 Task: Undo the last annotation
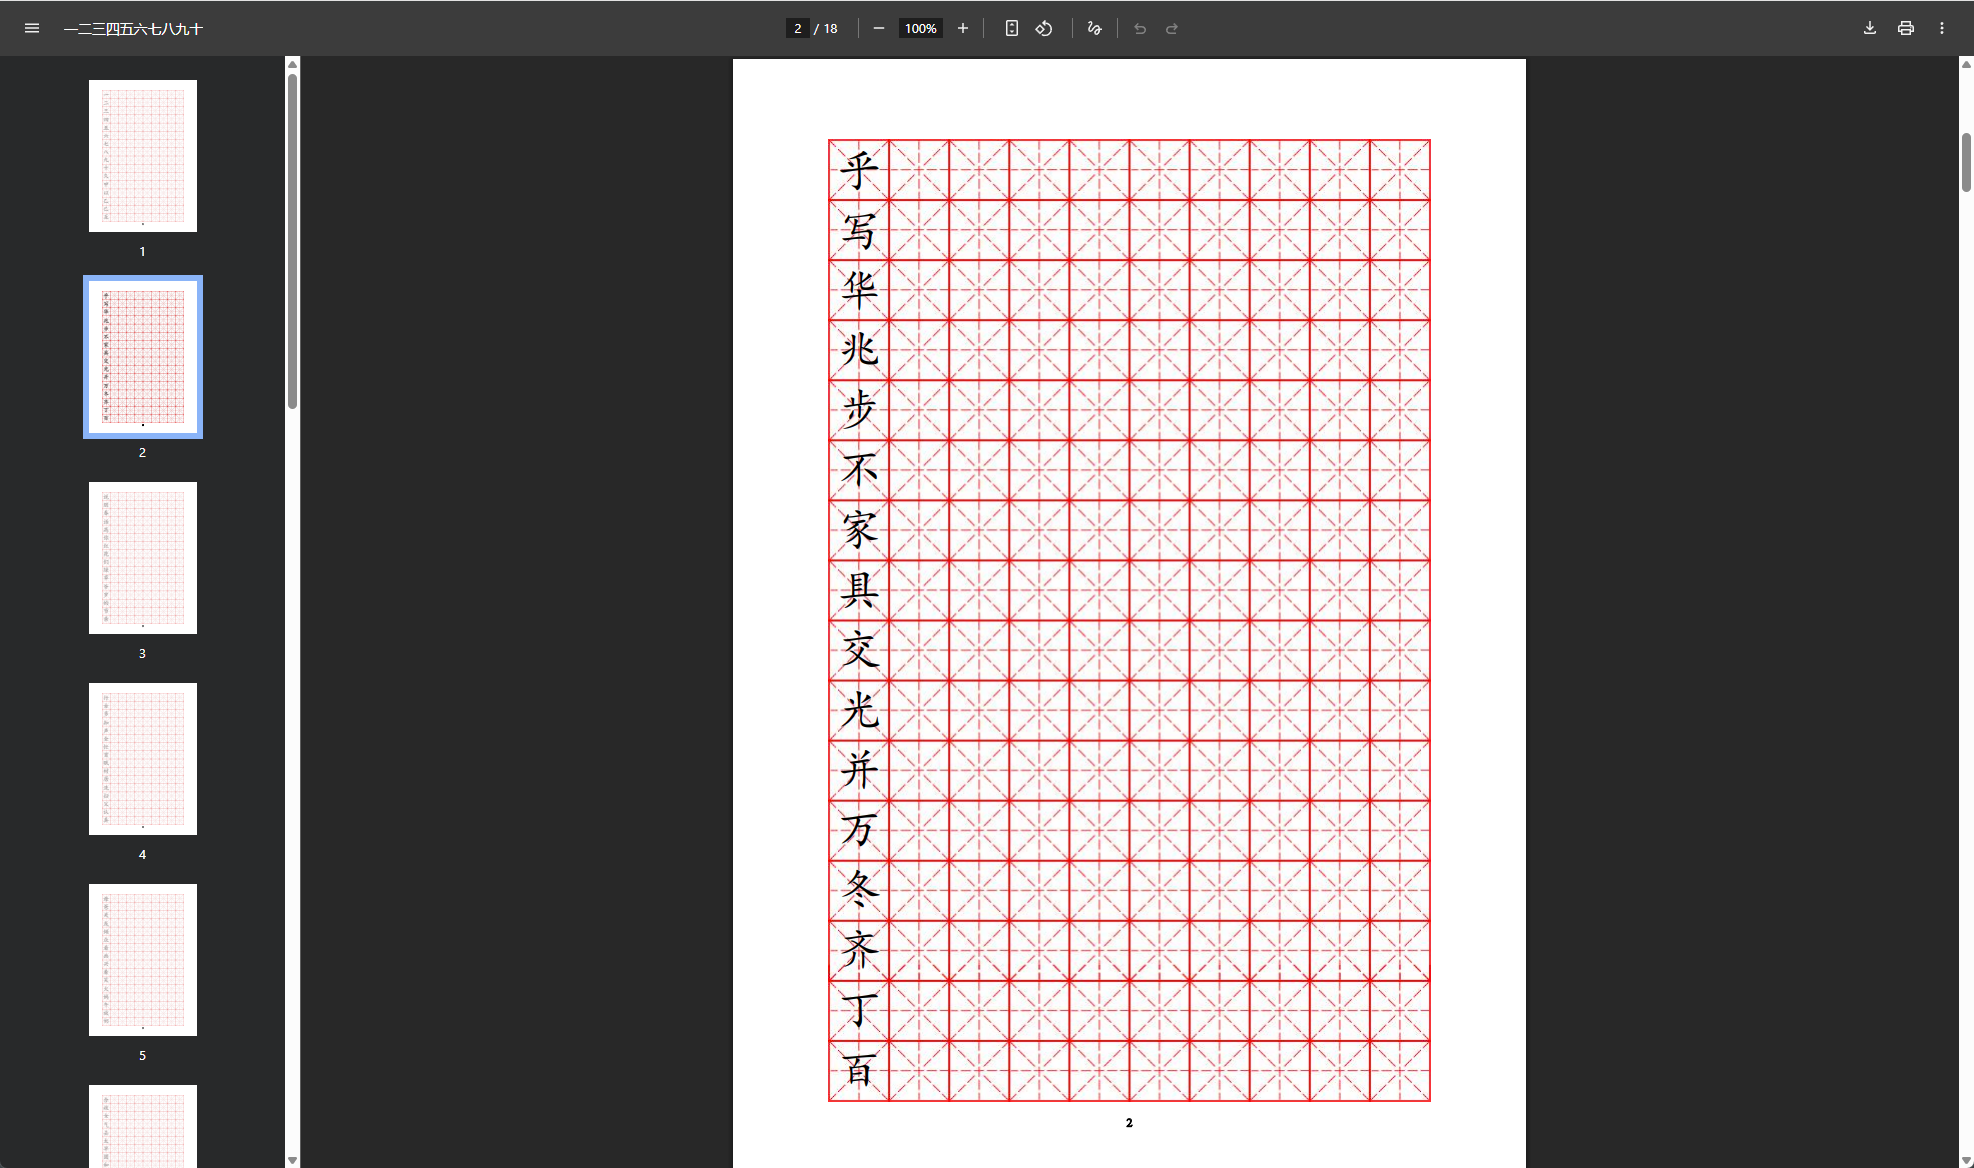tap(1140, 28)
